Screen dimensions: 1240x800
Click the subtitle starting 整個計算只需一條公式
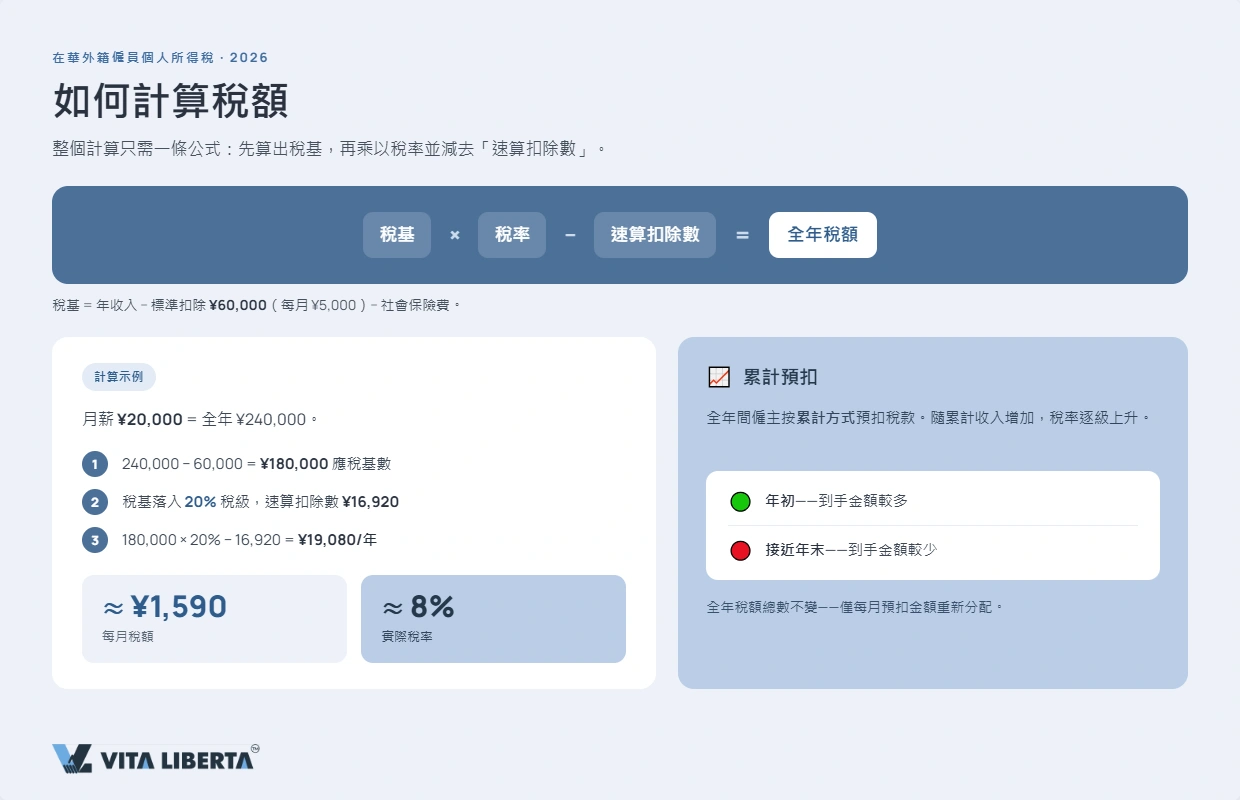click(x=330, y=149)
